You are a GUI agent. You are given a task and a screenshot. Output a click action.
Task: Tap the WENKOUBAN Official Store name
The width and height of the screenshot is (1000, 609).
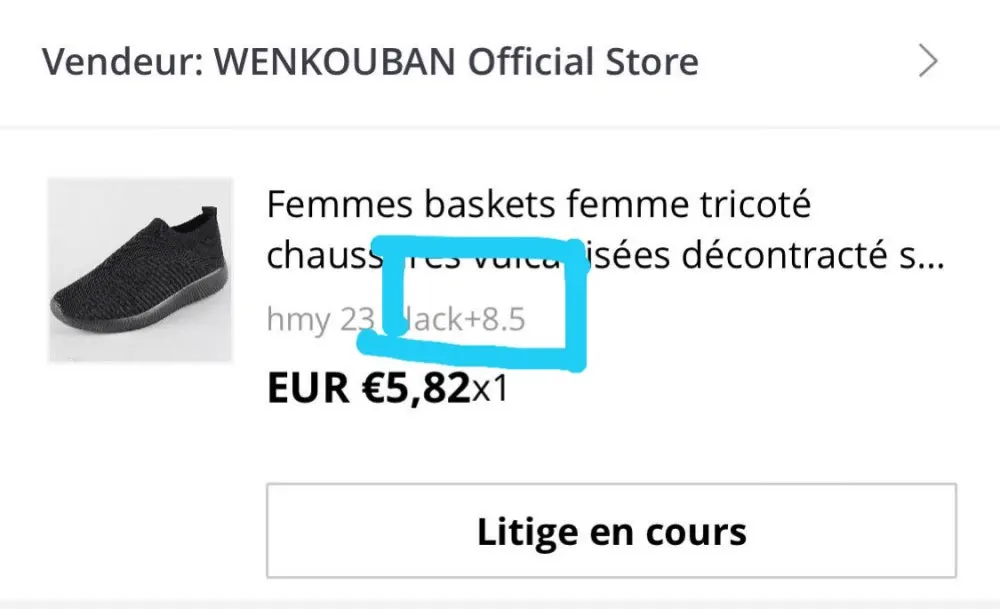point(456,62)
